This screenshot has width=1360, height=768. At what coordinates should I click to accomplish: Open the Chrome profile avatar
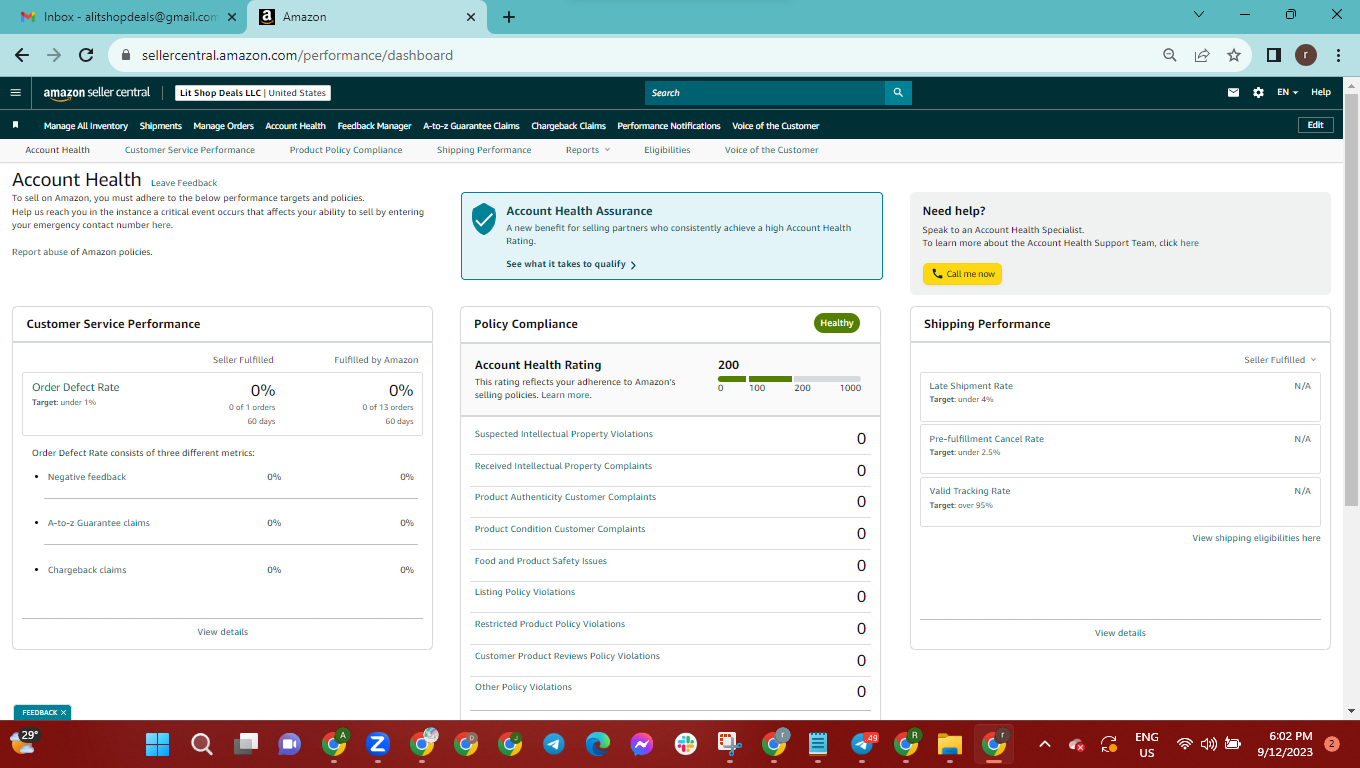coord(1306,55)
